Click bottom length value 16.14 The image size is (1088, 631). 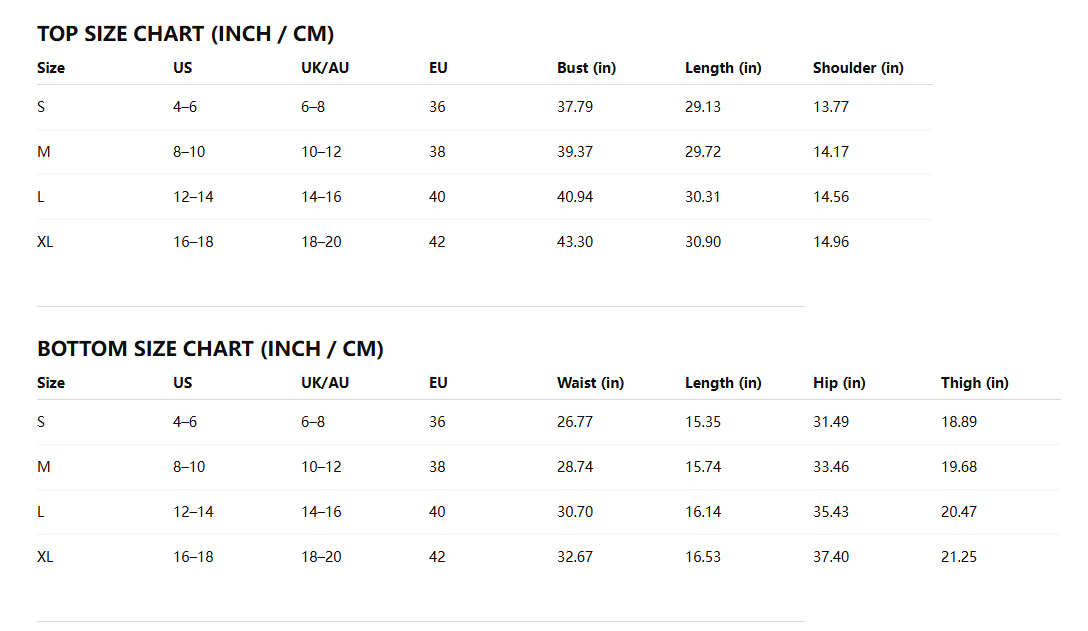tap(703, 512)
